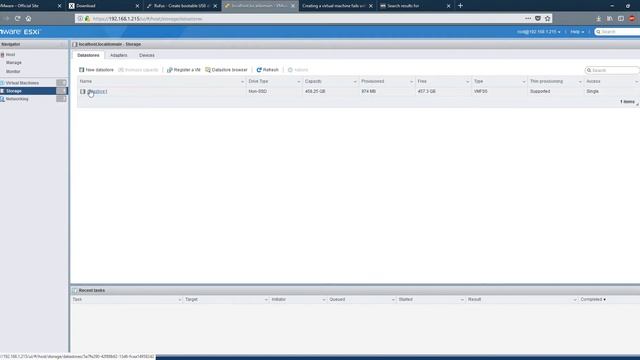
Task: Sort Recent tasks by Initiator column
Action: pos(279,300)
